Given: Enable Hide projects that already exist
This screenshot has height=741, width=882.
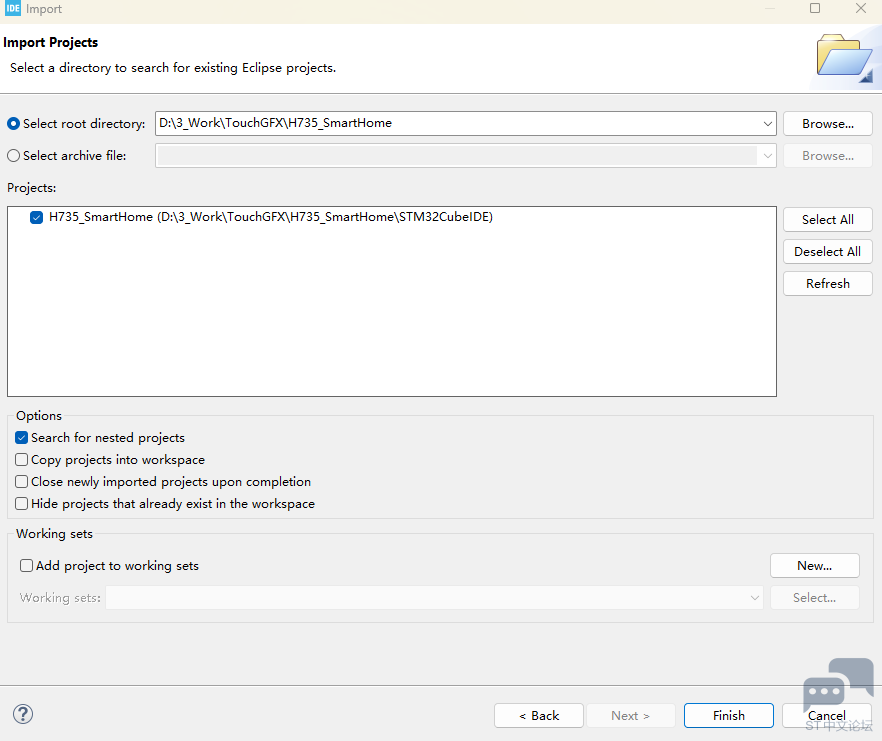Looking at the screenshot, I should tap(21, 504).
